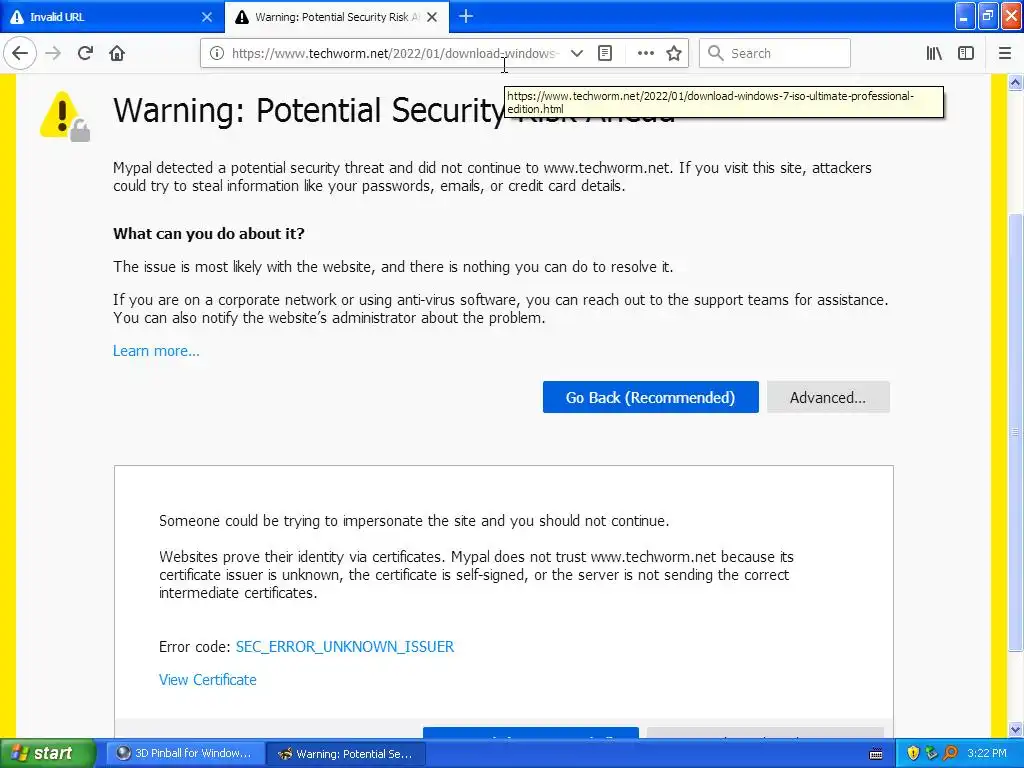Close the Invalid URL tab
Image resolution: width=1024 pixels, height=768 pixels.
click(x=207, y=17)
